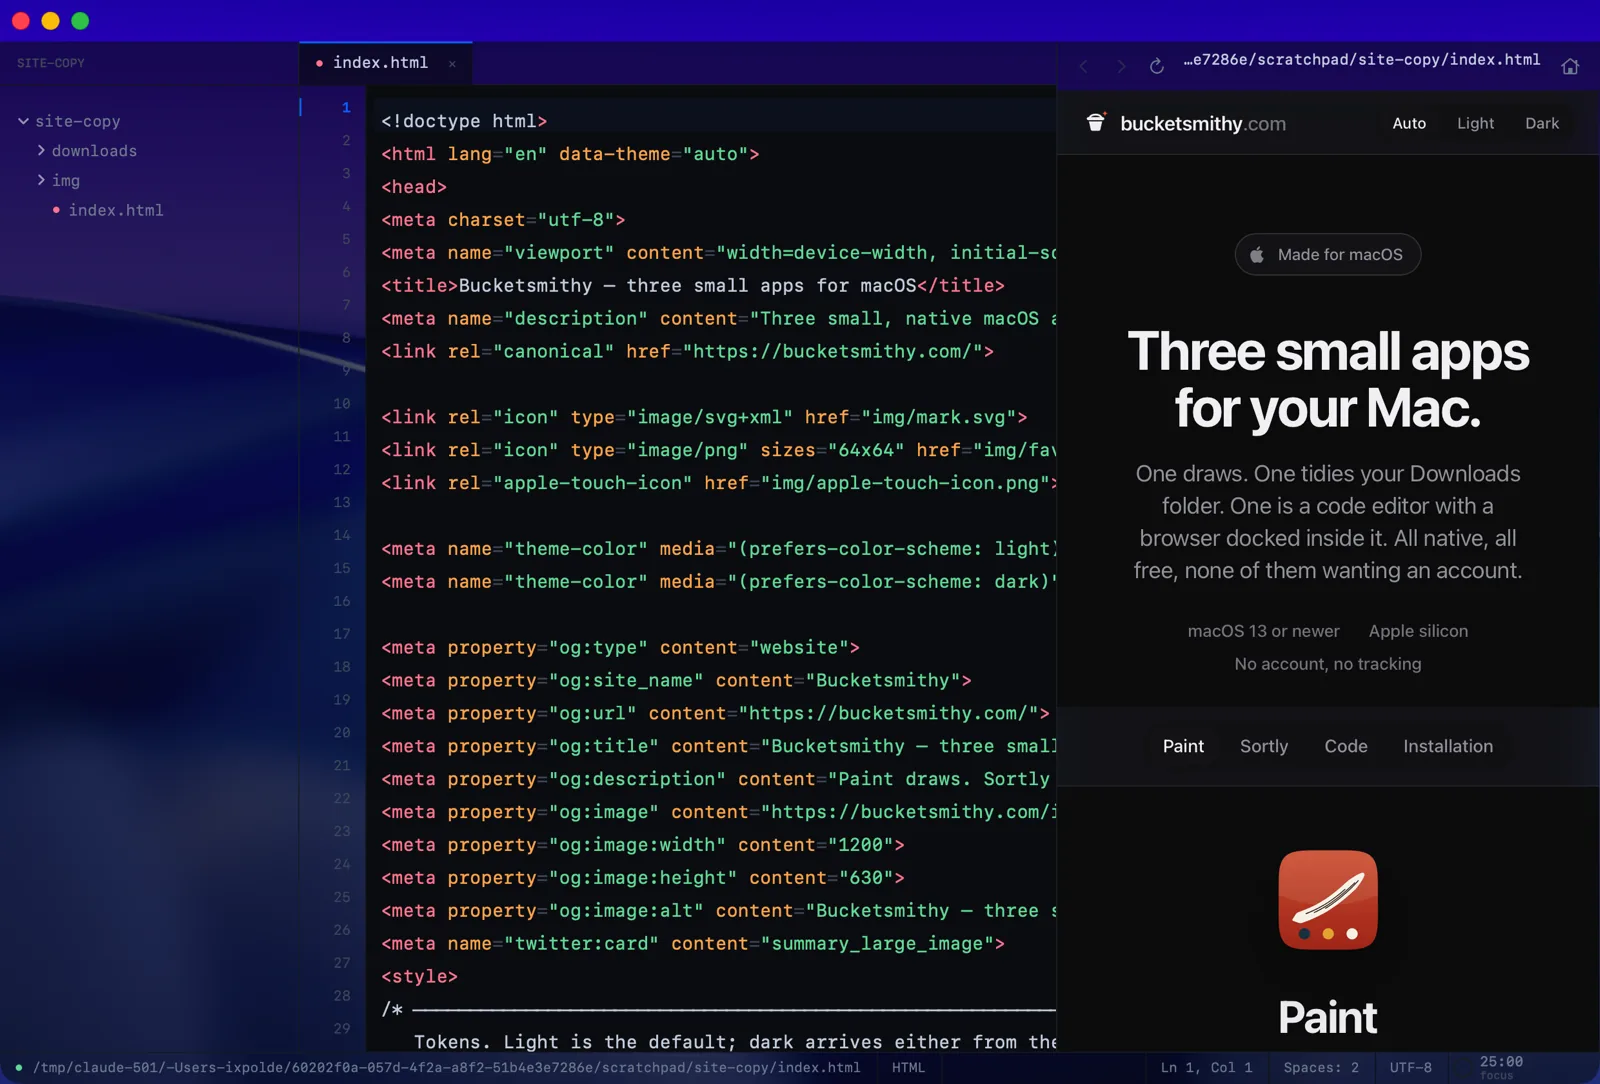Click the Made for macOS badge

[1328, 254]
